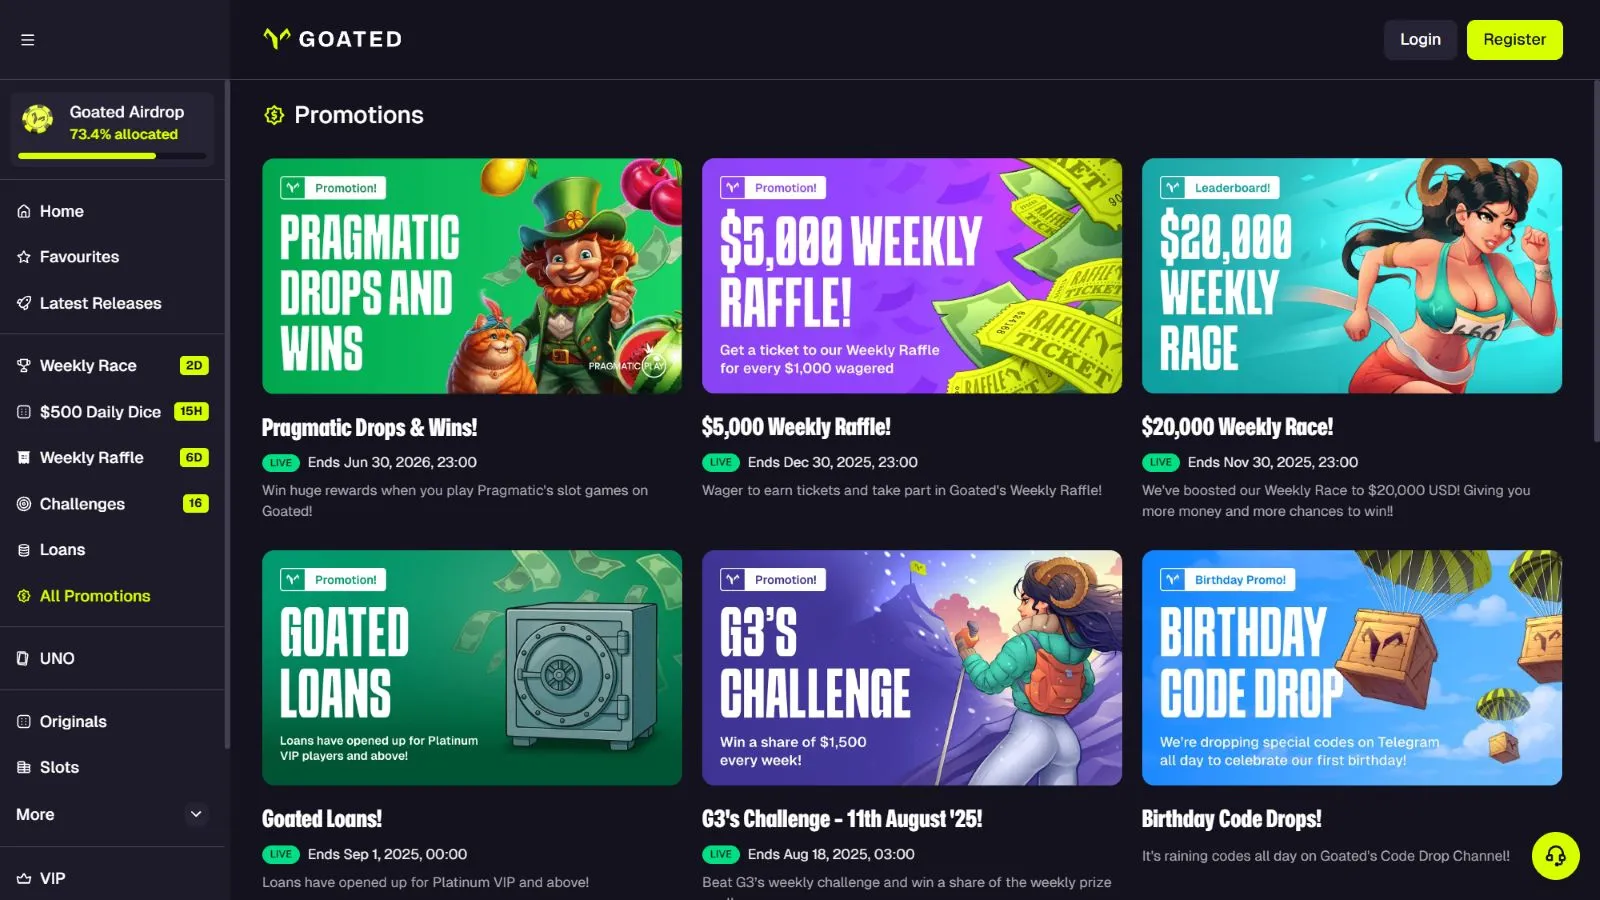This screenshot has height=900, width=1600.
Task: Click the UNO cards icon
Action: click(x=24, y=659)
